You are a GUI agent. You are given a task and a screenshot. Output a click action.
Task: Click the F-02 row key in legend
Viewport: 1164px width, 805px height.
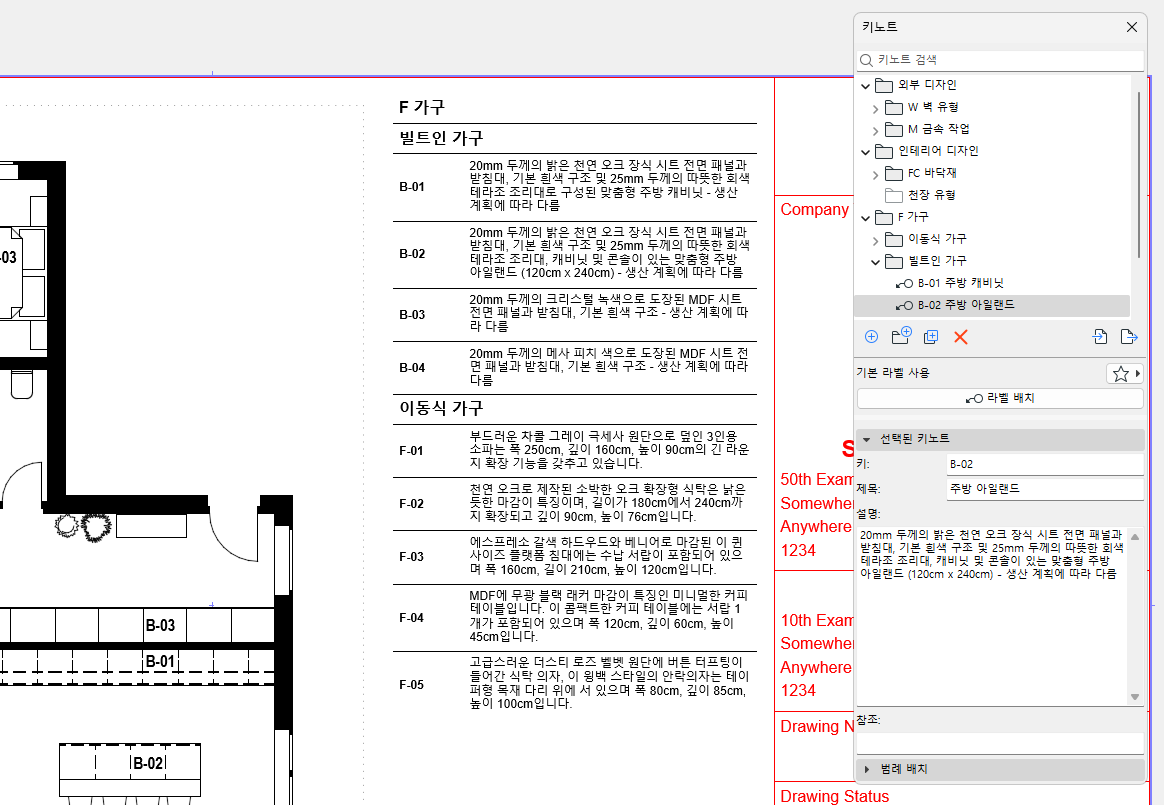[x=411, y=503]
